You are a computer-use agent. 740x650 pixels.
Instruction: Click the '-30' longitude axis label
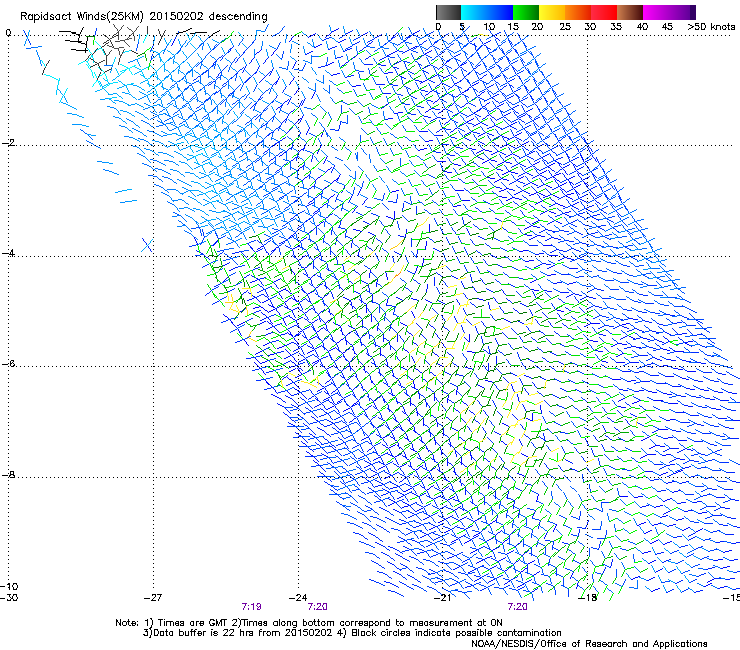[x=9, y=598]
